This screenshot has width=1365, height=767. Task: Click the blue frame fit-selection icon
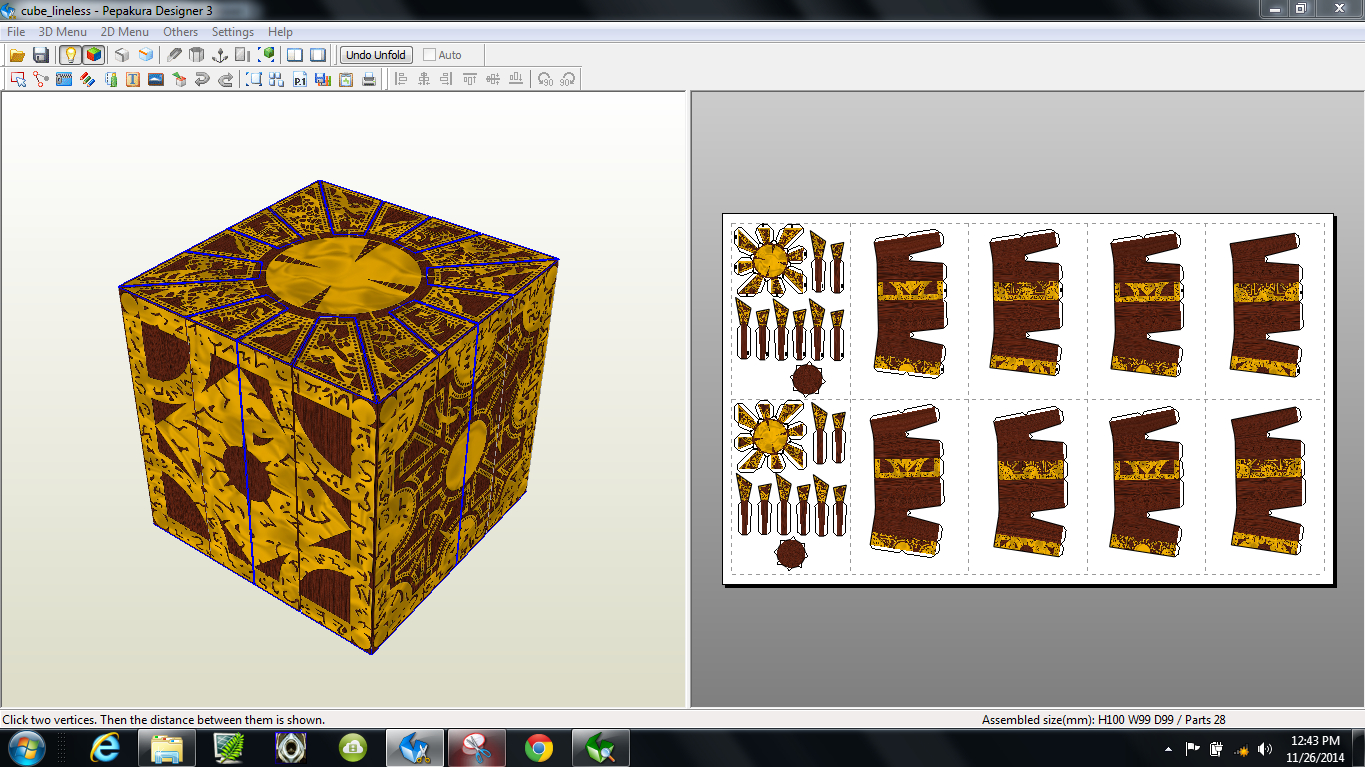pyautogui.click(x=254, y=79)
